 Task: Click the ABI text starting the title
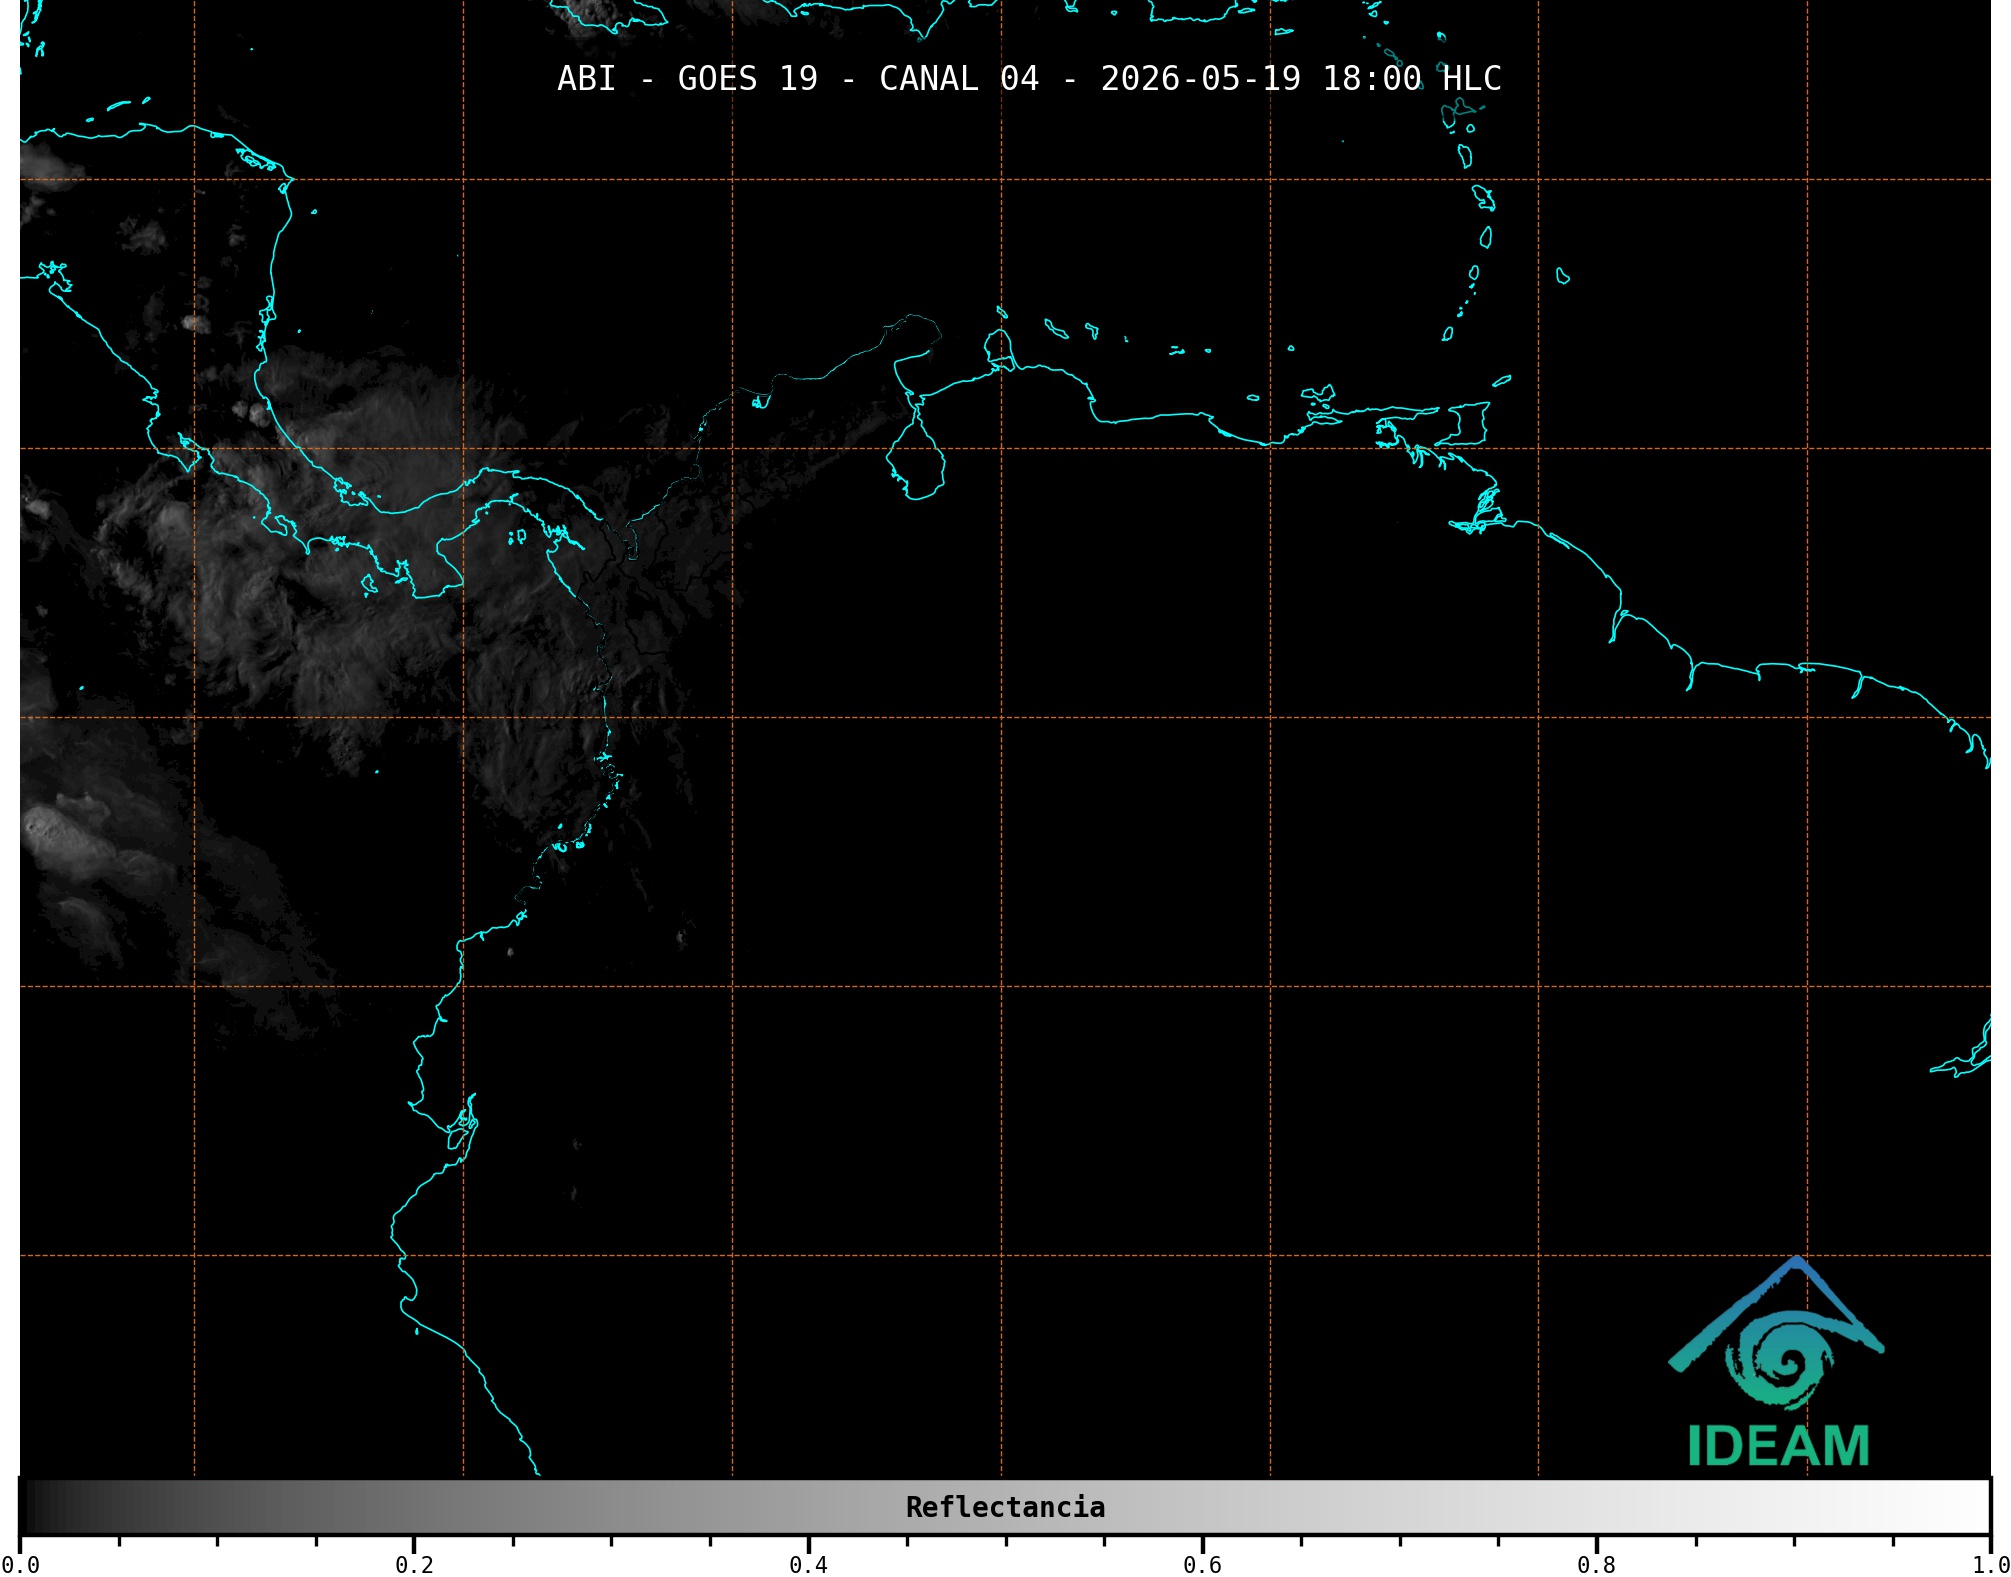[x=587, y=78]
